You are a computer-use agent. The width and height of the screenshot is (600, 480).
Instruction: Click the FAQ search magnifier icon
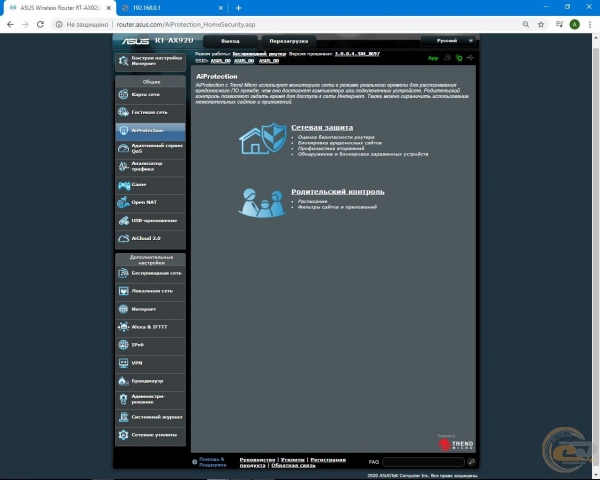[471, 462]
